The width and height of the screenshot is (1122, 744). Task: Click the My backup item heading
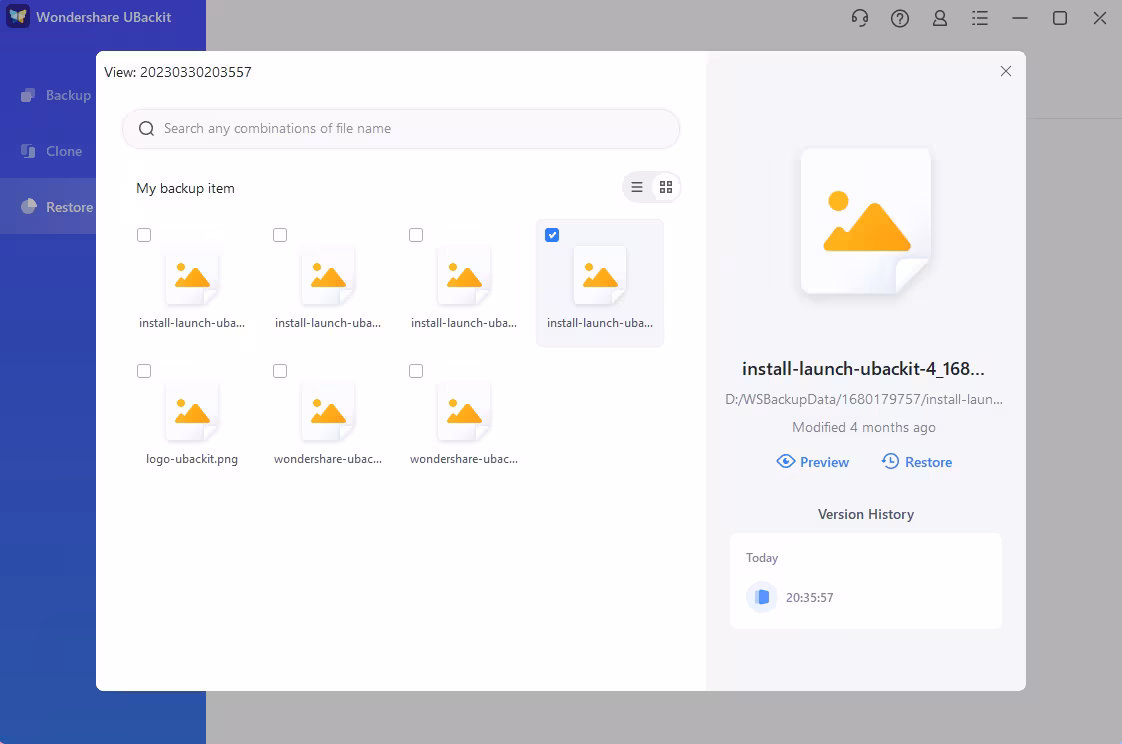point(185,188)
